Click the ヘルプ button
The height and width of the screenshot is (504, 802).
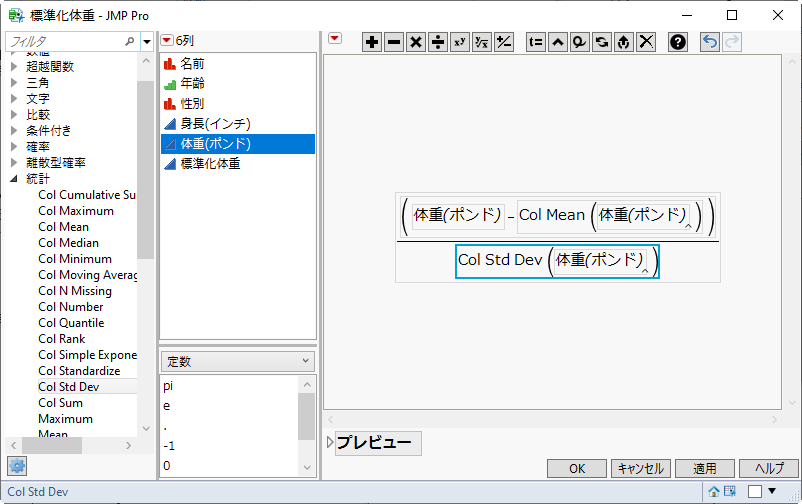point(769,469)
